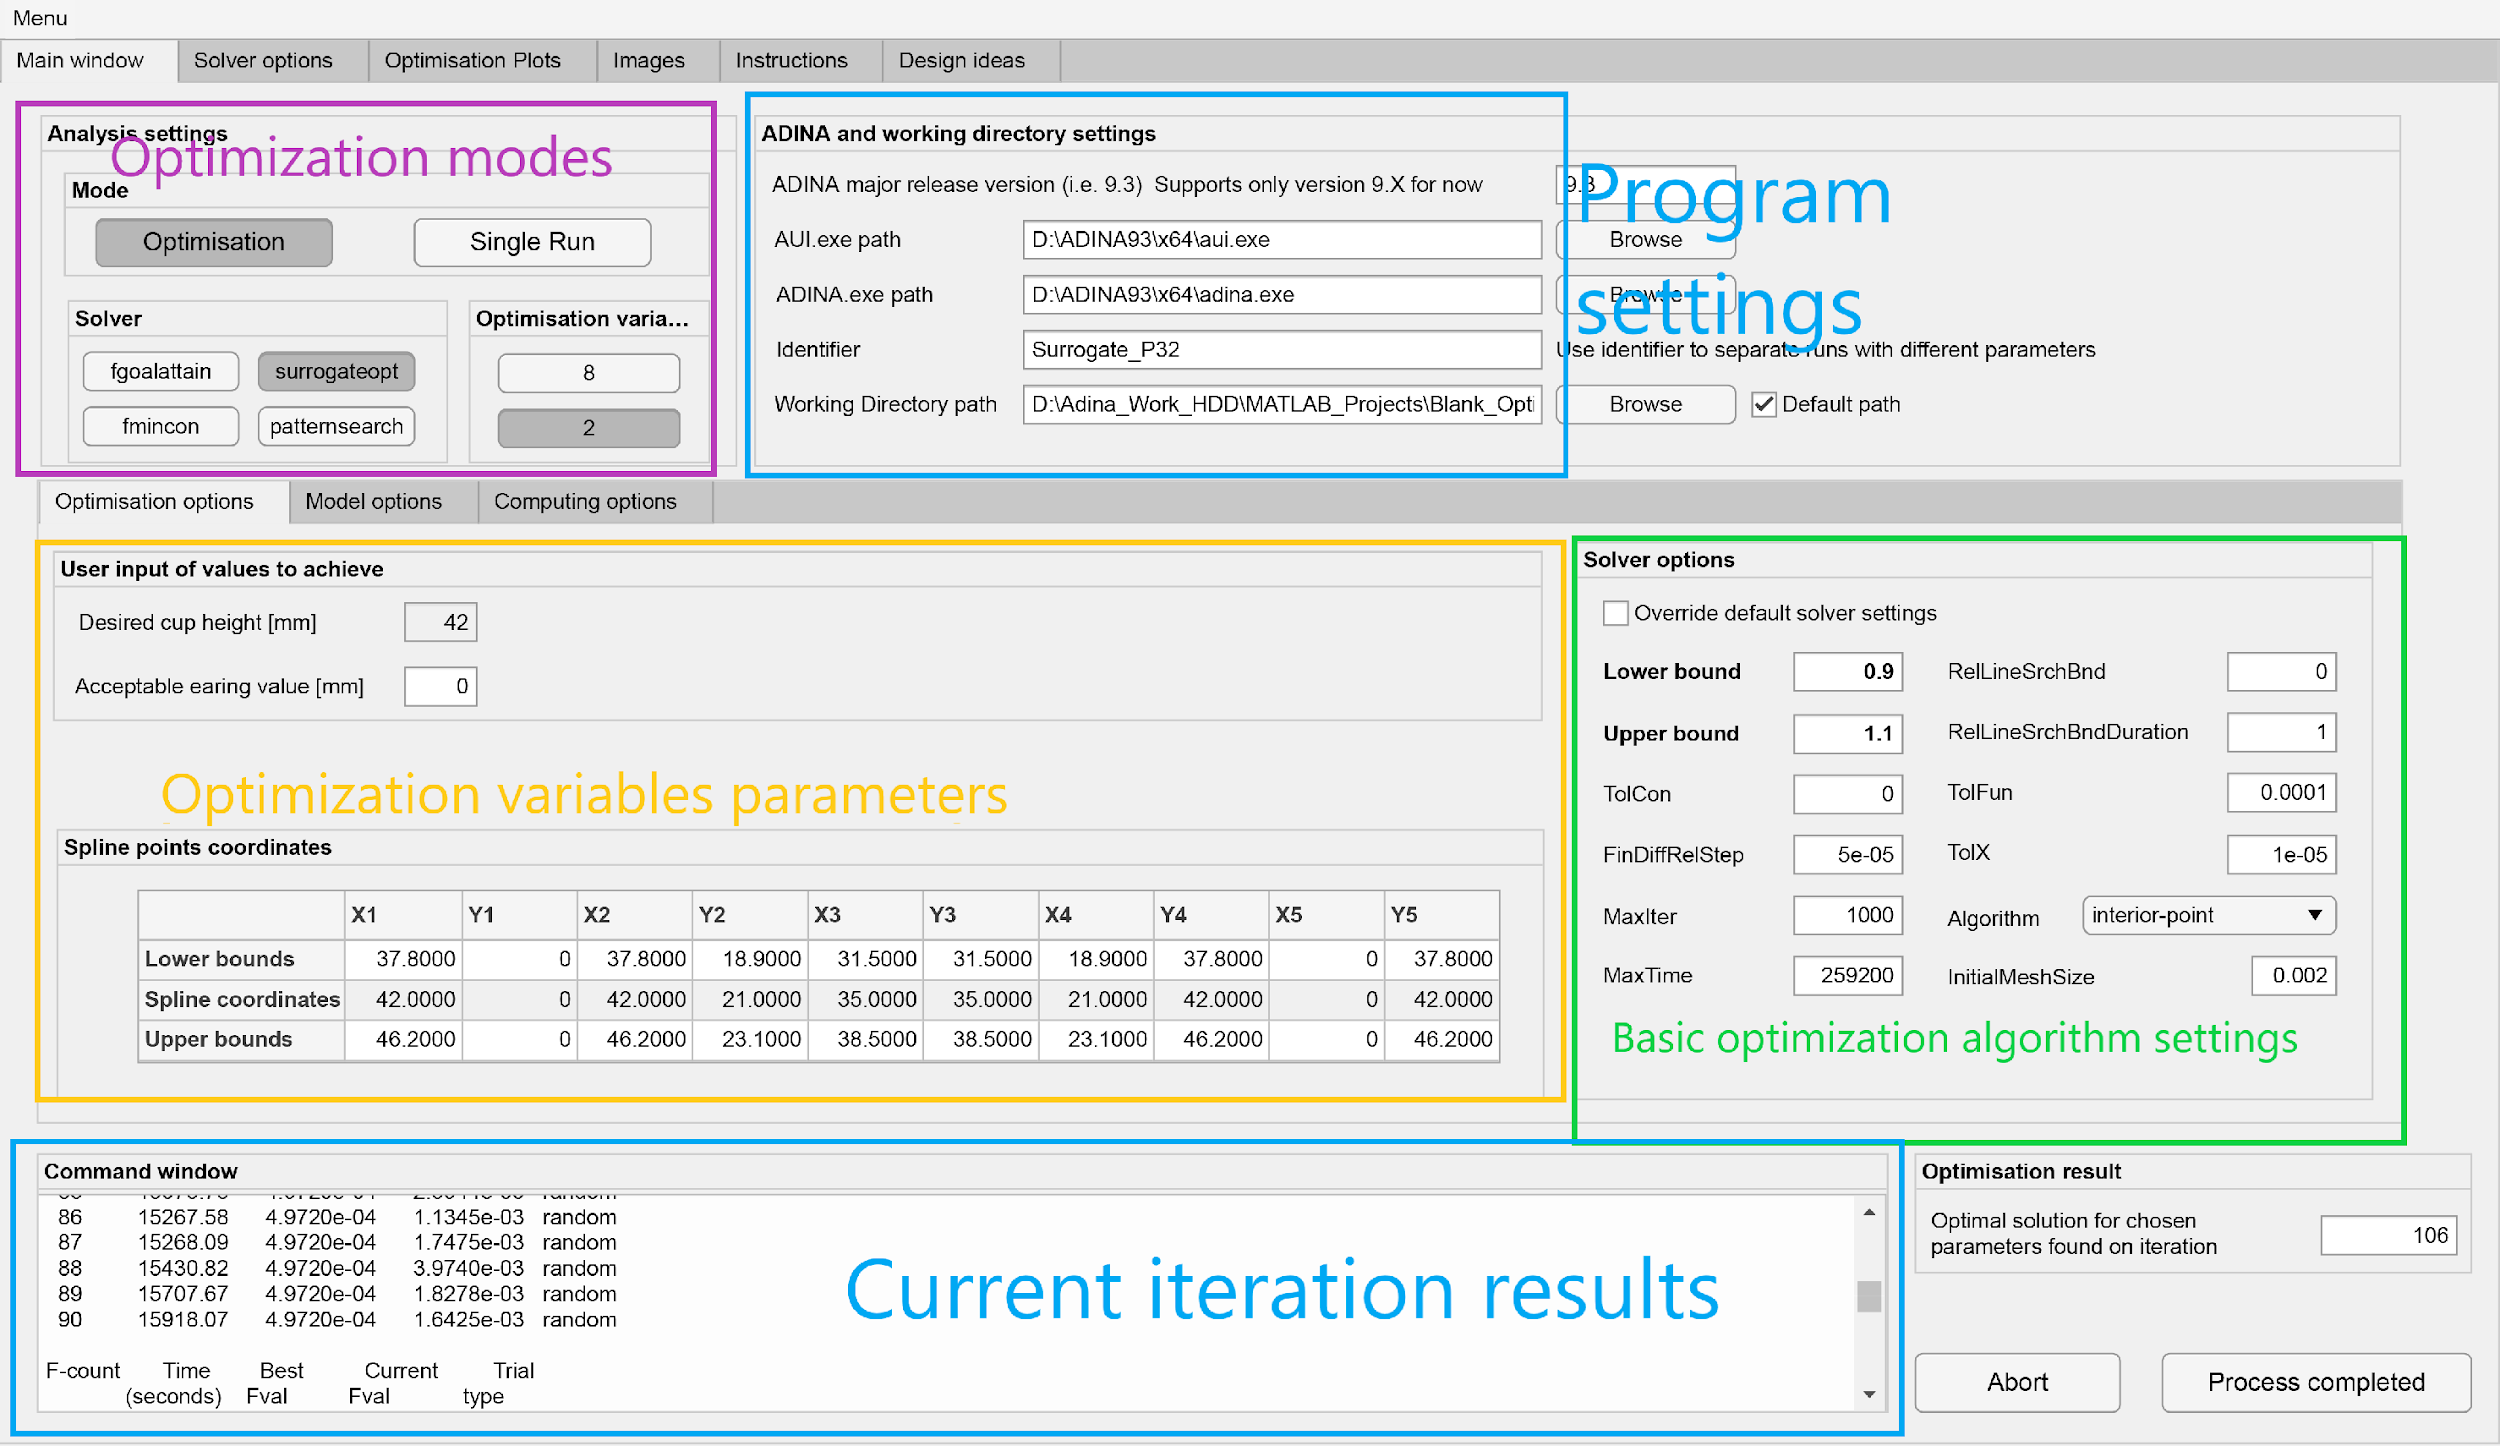The image size is (2500, 1446).
Task: Edit the Desired cup height value
Action: 440,621
